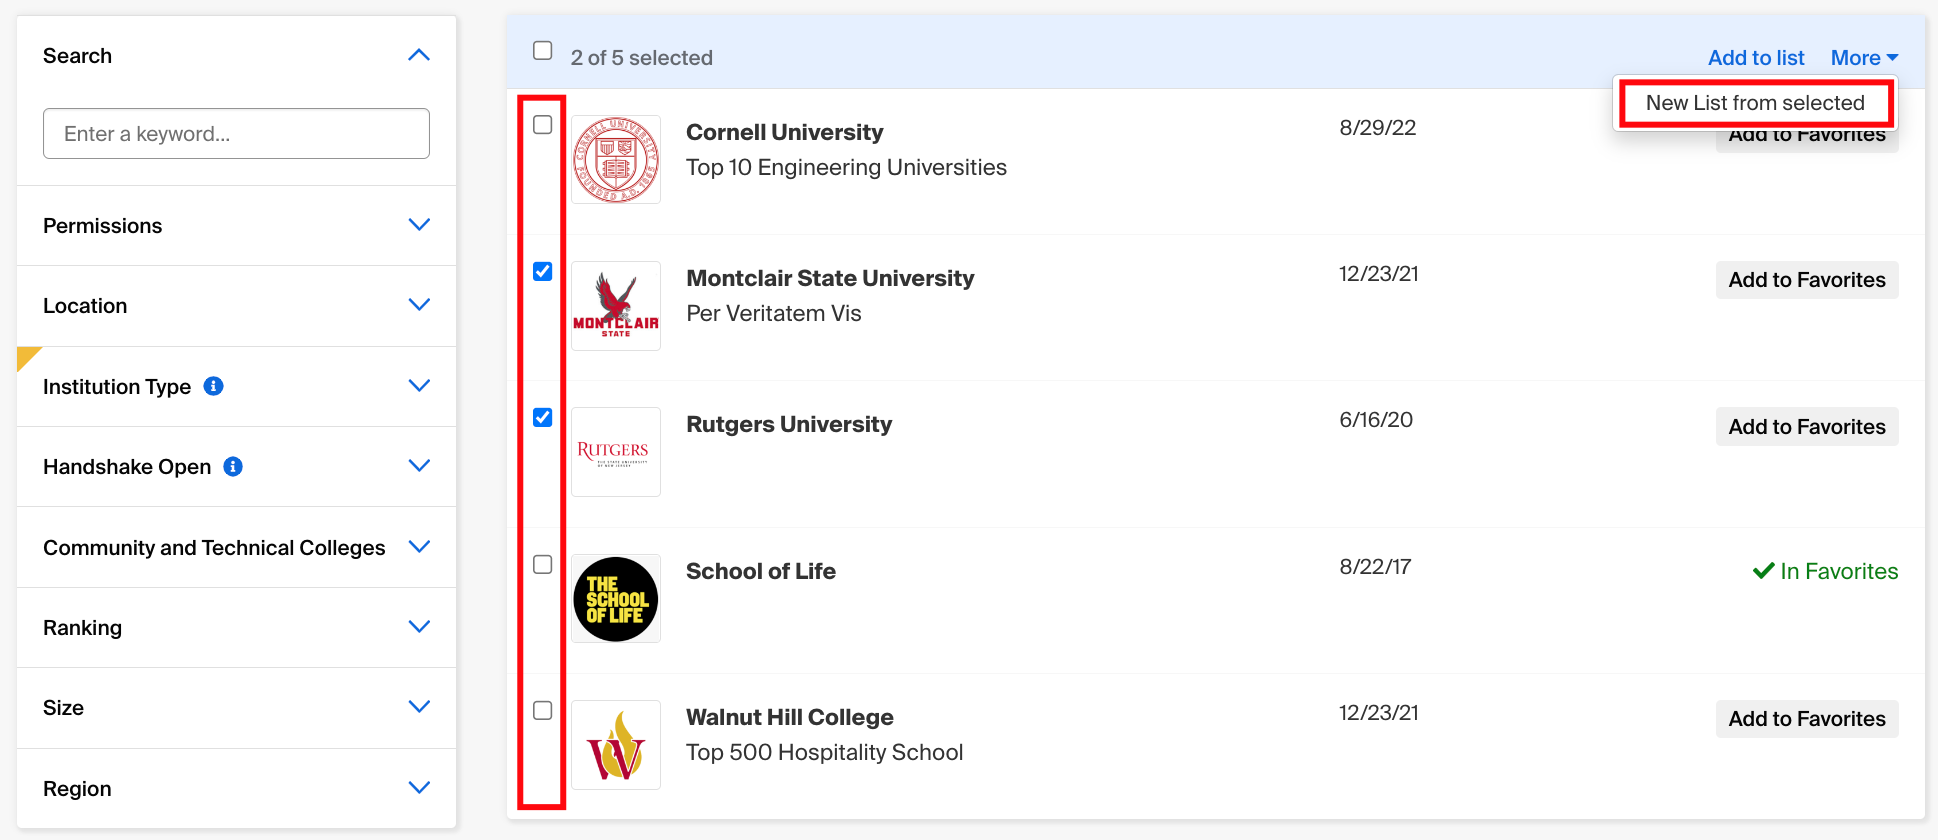This screenshot has width=1938, height=840.
Task: Focus the keyword search field
Action: (236, 134)
